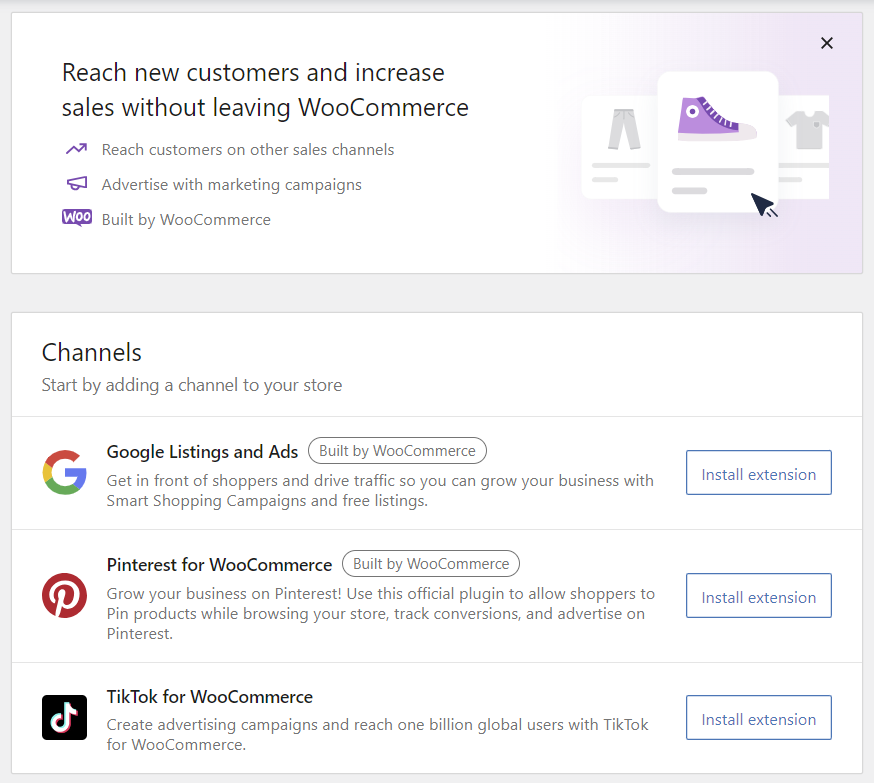
Task: Click the Woo brand icon in the banner
Action: (77, 218)
